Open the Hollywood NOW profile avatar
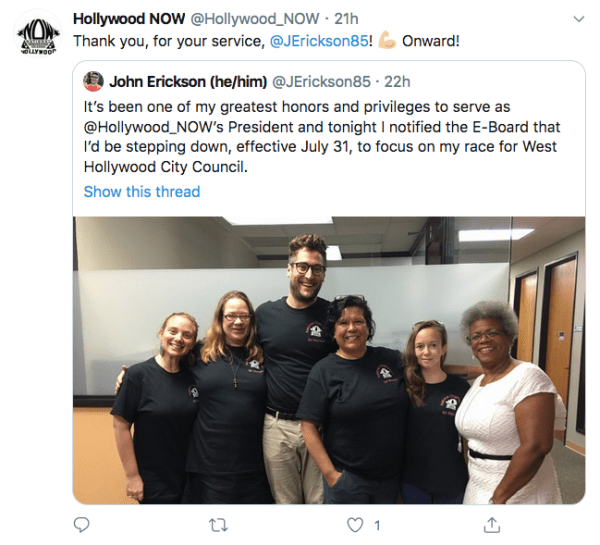Viewport: 600px width, 545px height. click(38, 33)
